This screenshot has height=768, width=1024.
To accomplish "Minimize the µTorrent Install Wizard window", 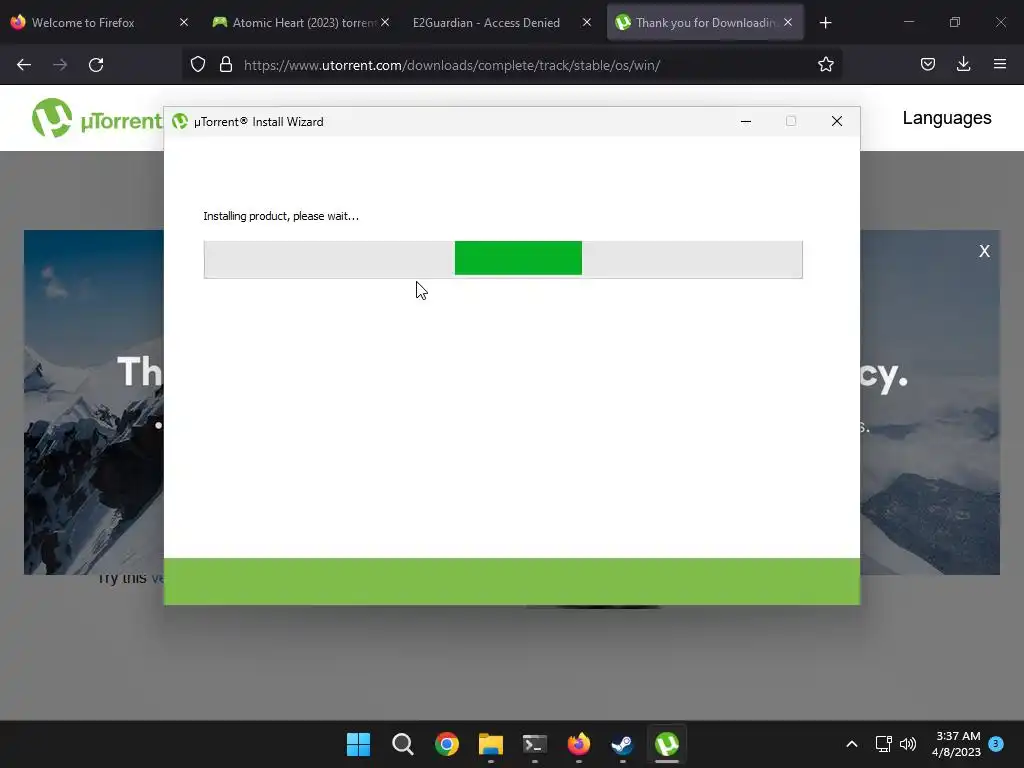I will 746,121.
